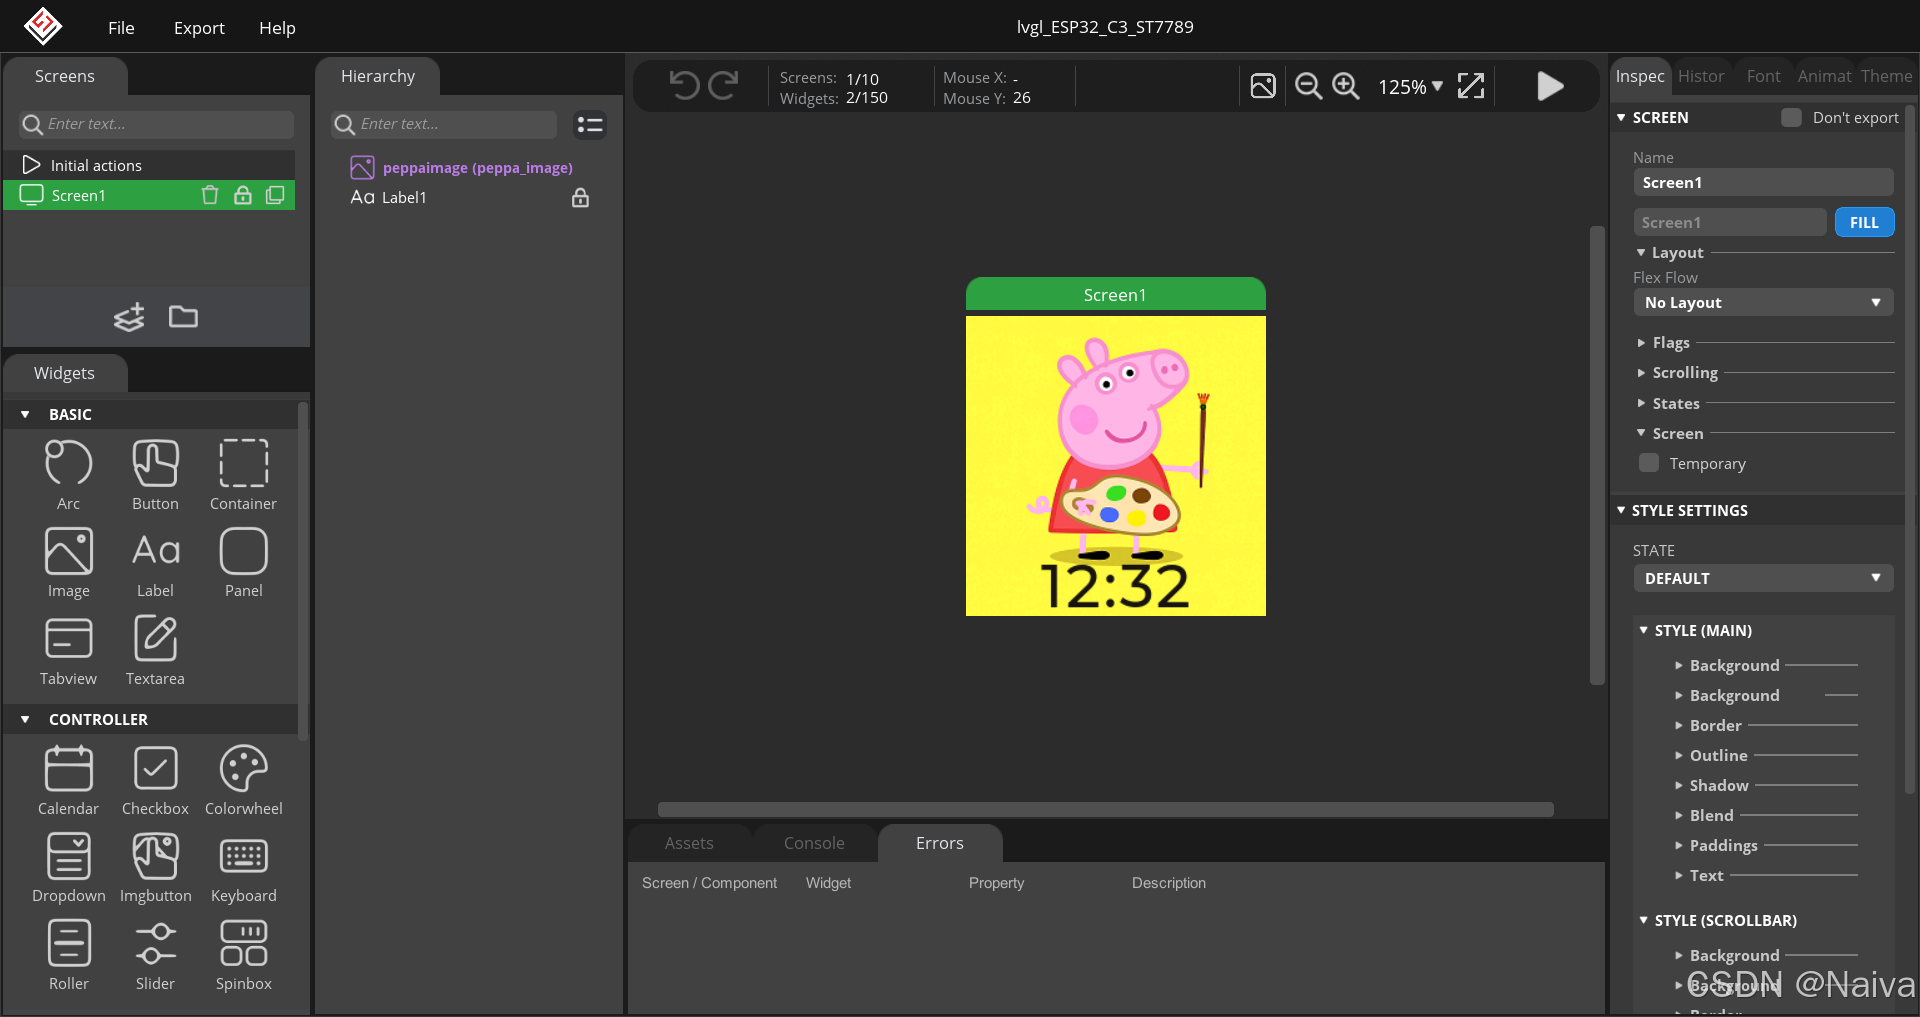Viewport: 1920px width, 1017px height.
Task: Duplicate Screen1 with the copy icon
Action: click(275, 195)
